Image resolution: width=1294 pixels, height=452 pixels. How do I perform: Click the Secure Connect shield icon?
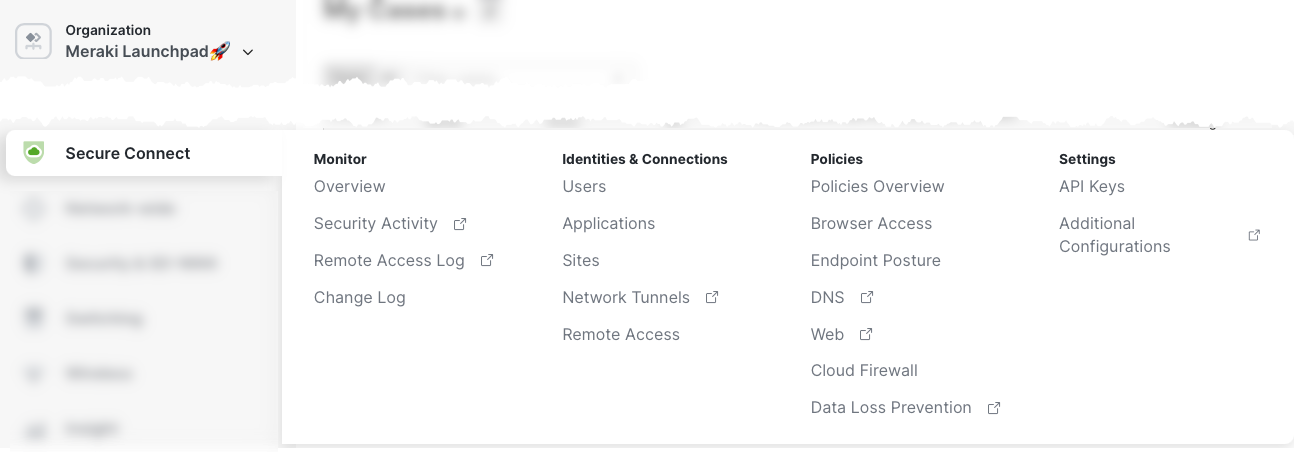click(x=34, y=153)
